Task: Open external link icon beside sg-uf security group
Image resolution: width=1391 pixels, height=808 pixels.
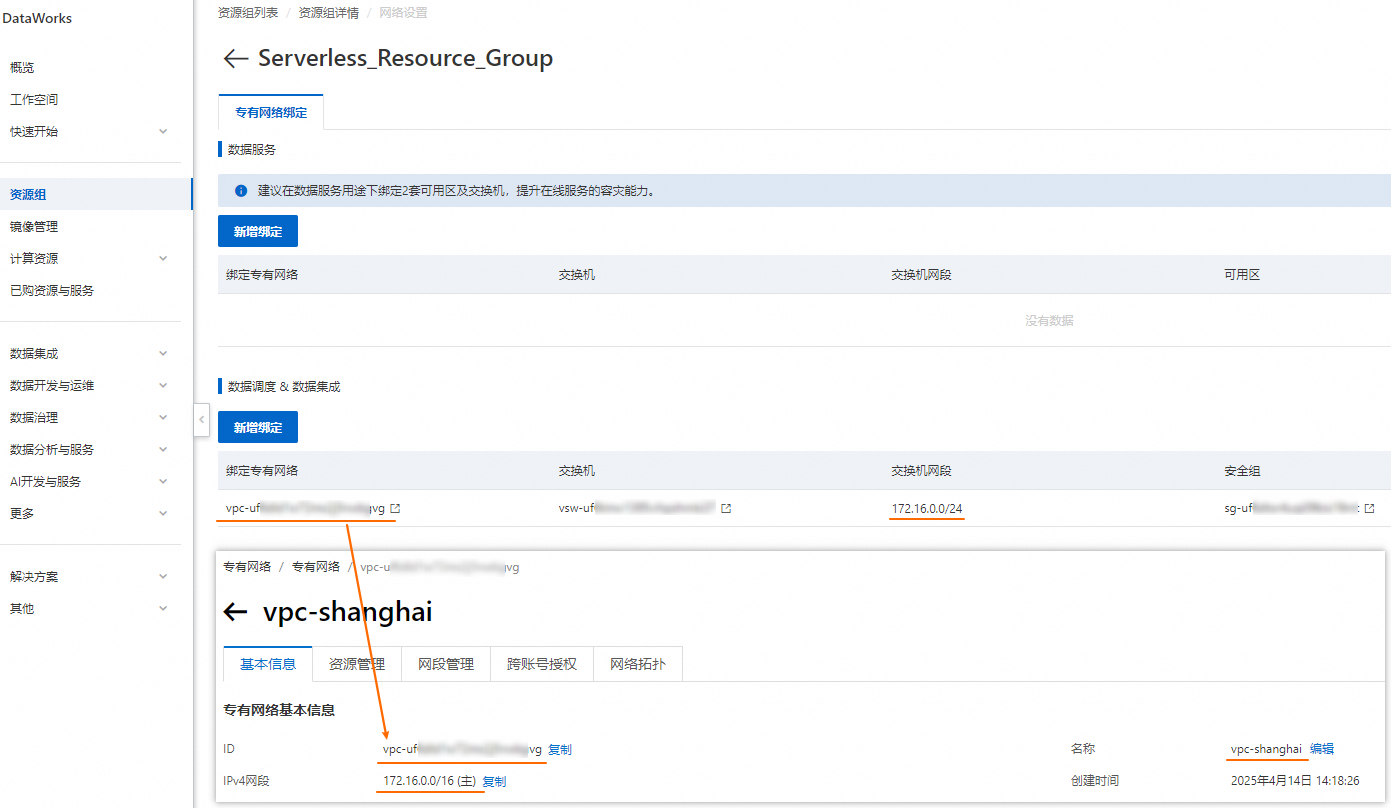Action: click(x=1369, y=509)
